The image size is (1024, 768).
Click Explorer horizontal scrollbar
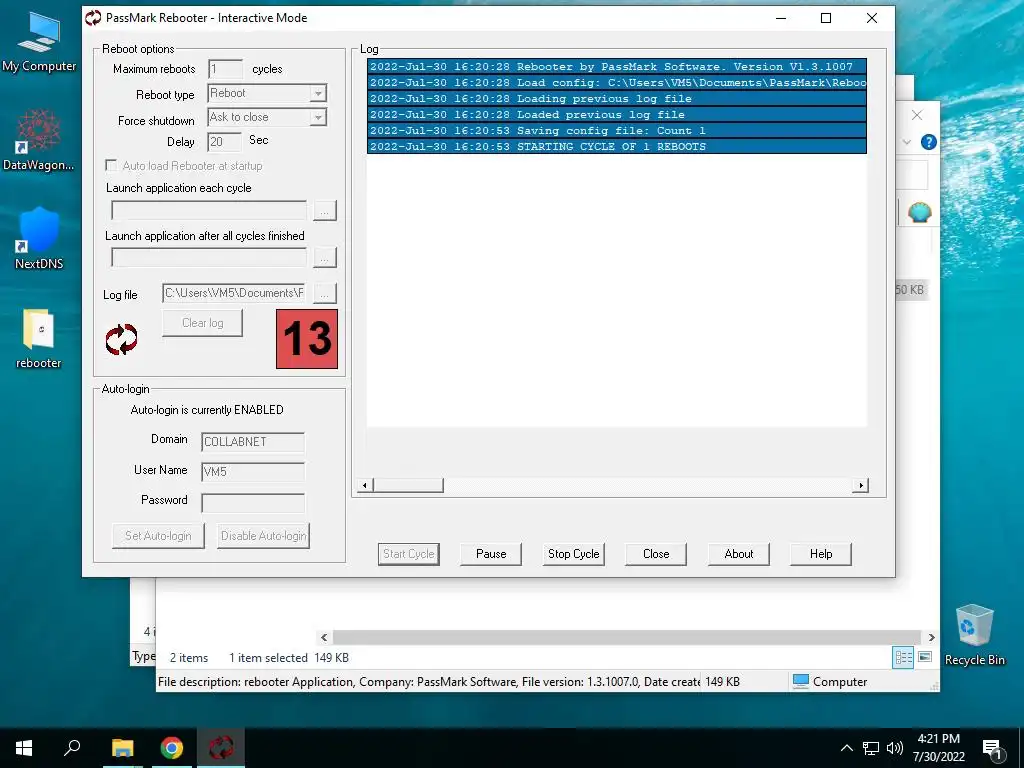pos(627,637)
